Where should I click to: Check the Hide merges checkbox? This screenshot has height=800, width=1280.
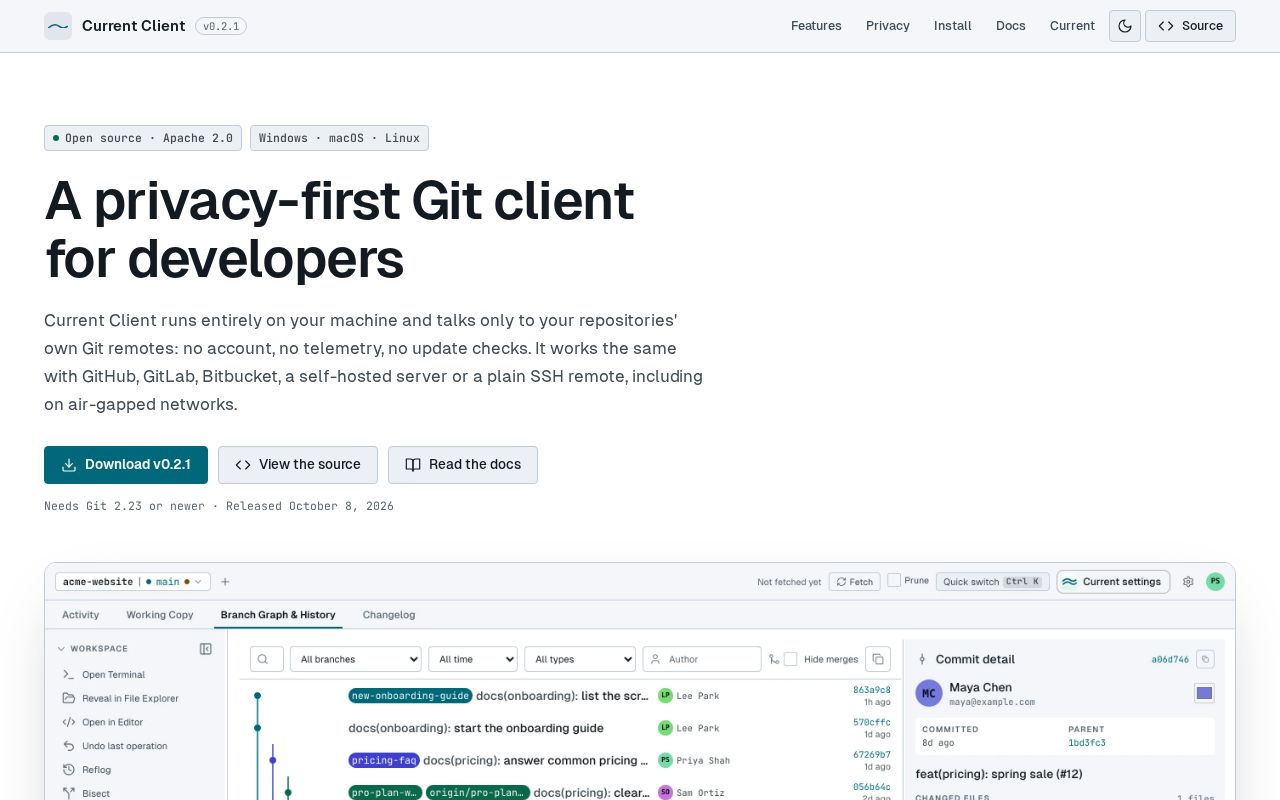(790, 659)
